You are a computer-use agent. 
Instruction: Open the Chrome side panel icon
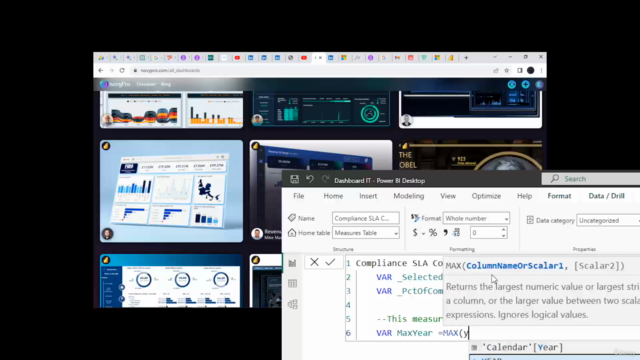click(x=520, y=70)
